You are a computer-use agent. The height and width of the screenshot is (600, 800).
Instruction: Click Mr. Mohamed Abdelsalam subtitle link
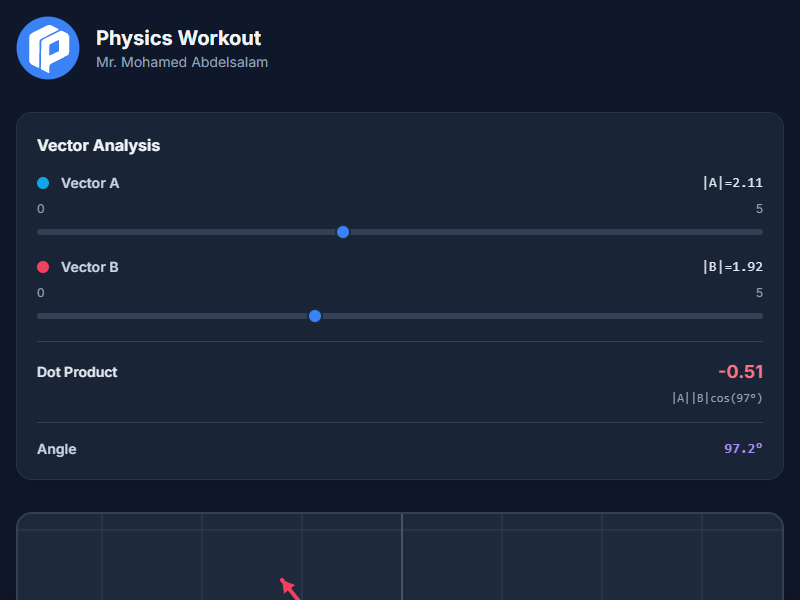[x=181, y=61]
